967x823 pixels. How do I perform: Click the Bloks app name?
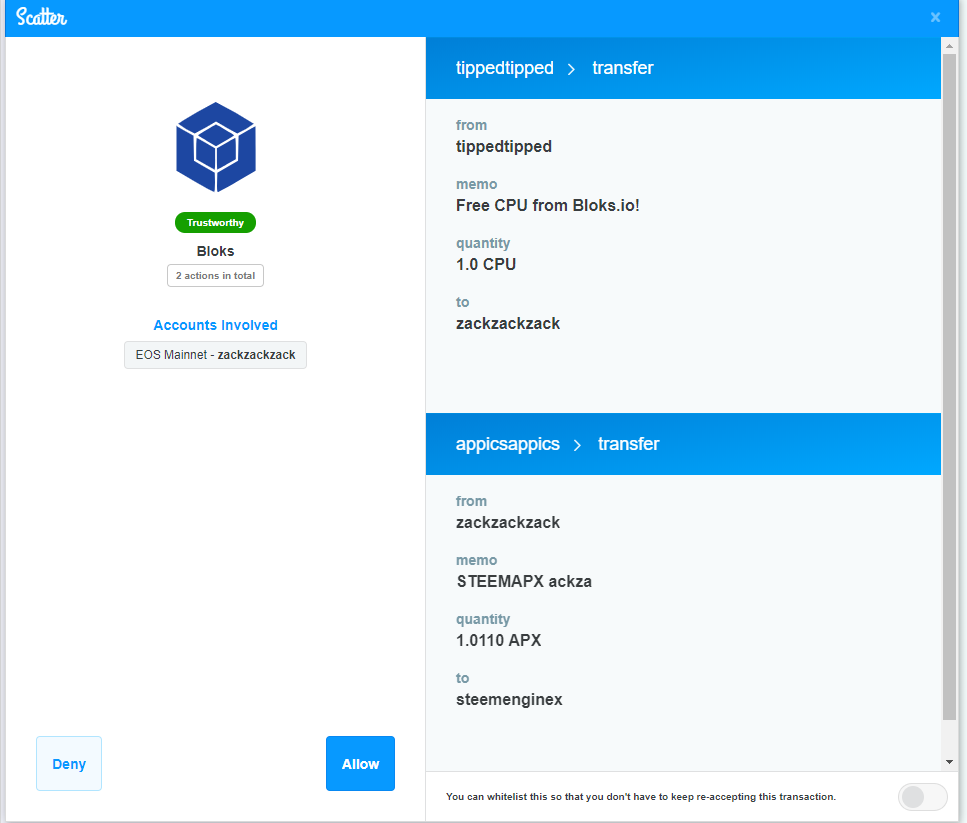coord(215,252)
